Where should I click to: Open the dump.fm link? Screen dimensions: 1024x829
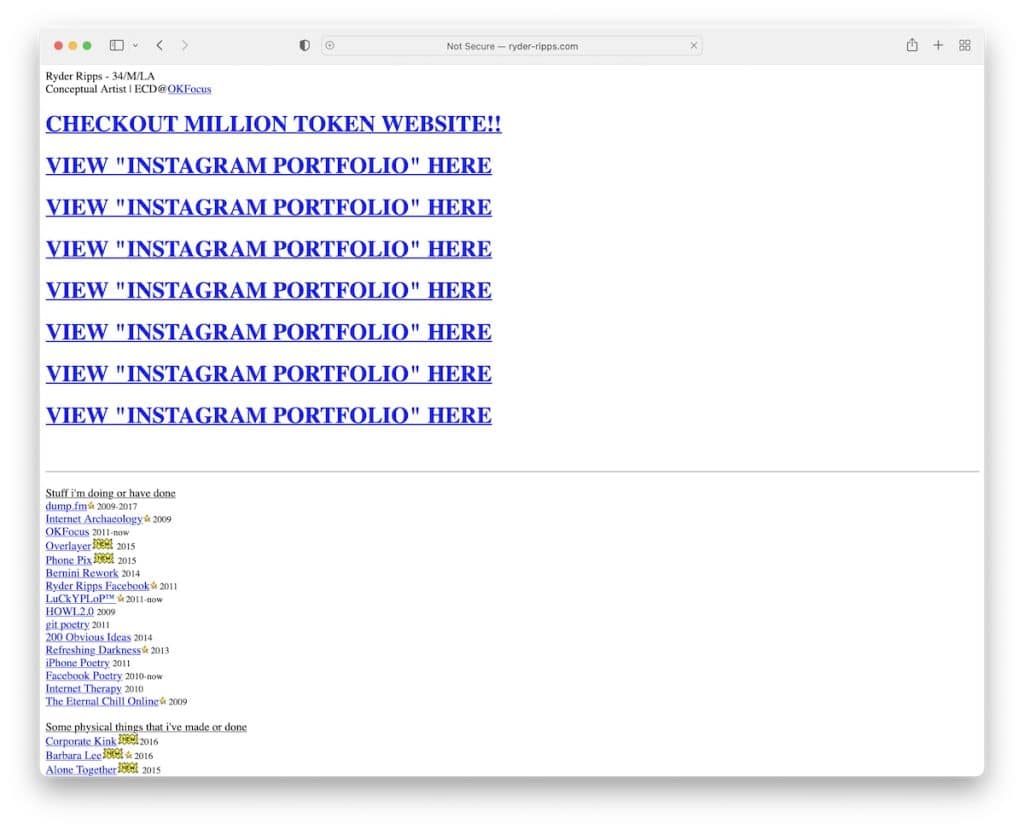tap(66, 506)
